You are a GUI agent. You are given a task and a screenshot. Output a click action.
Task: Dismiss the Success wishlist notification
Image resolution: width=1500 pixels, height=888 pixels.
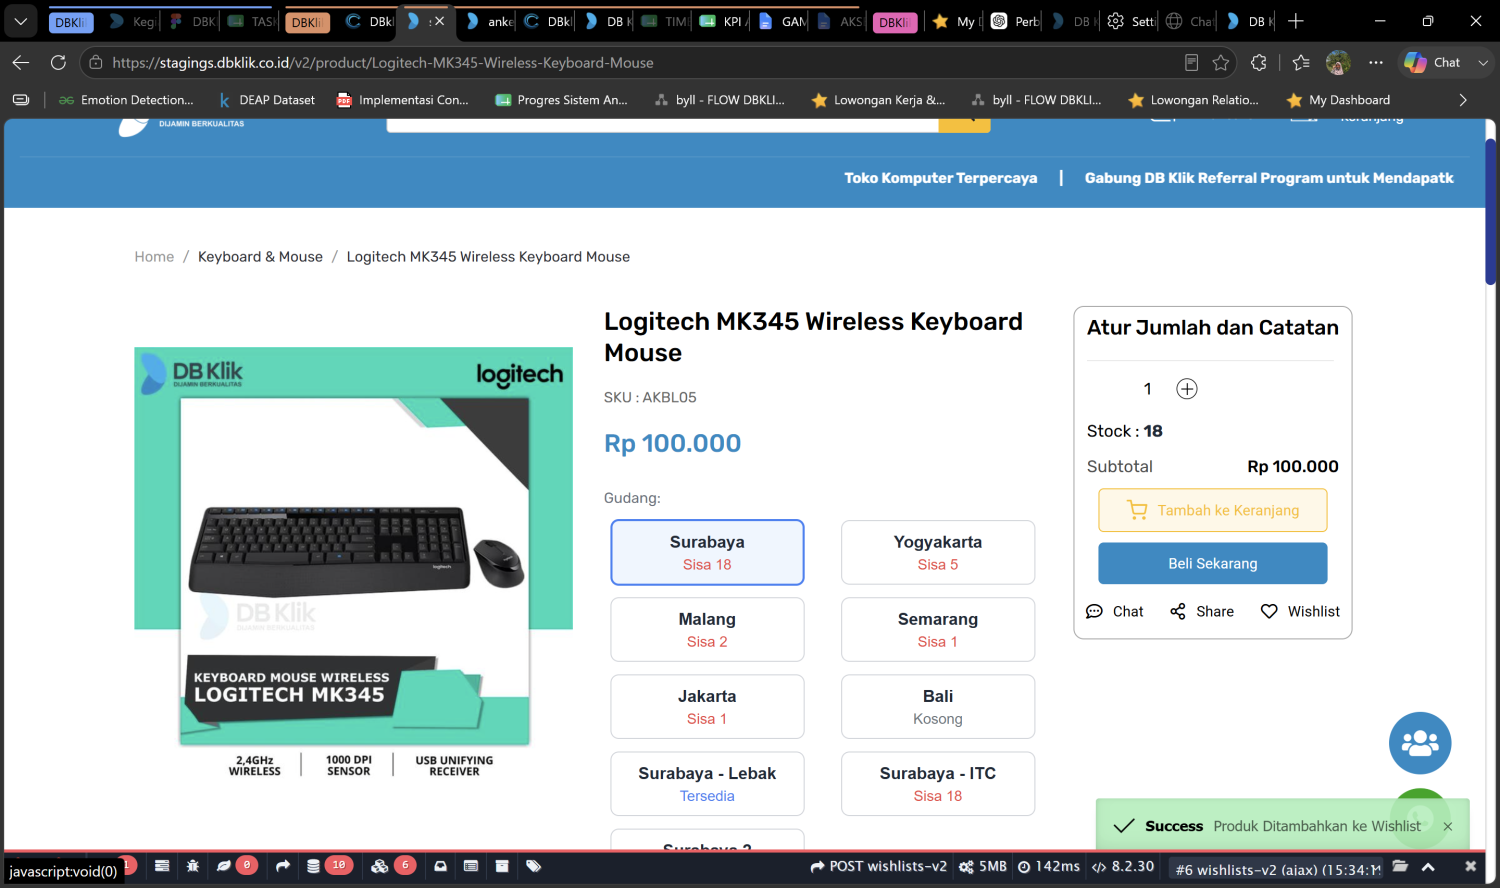coord(1448,826)
